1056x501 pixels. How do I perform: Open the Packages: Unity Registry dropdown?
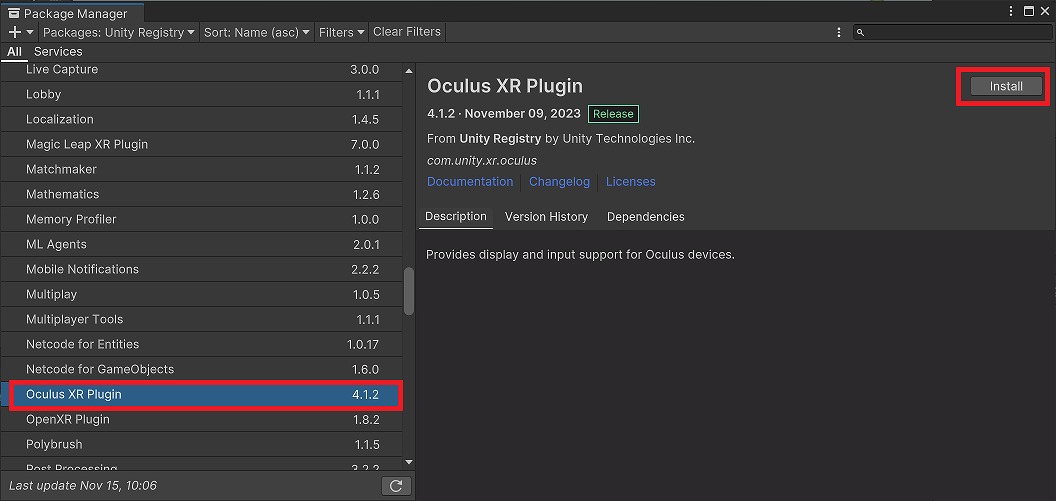119,32
